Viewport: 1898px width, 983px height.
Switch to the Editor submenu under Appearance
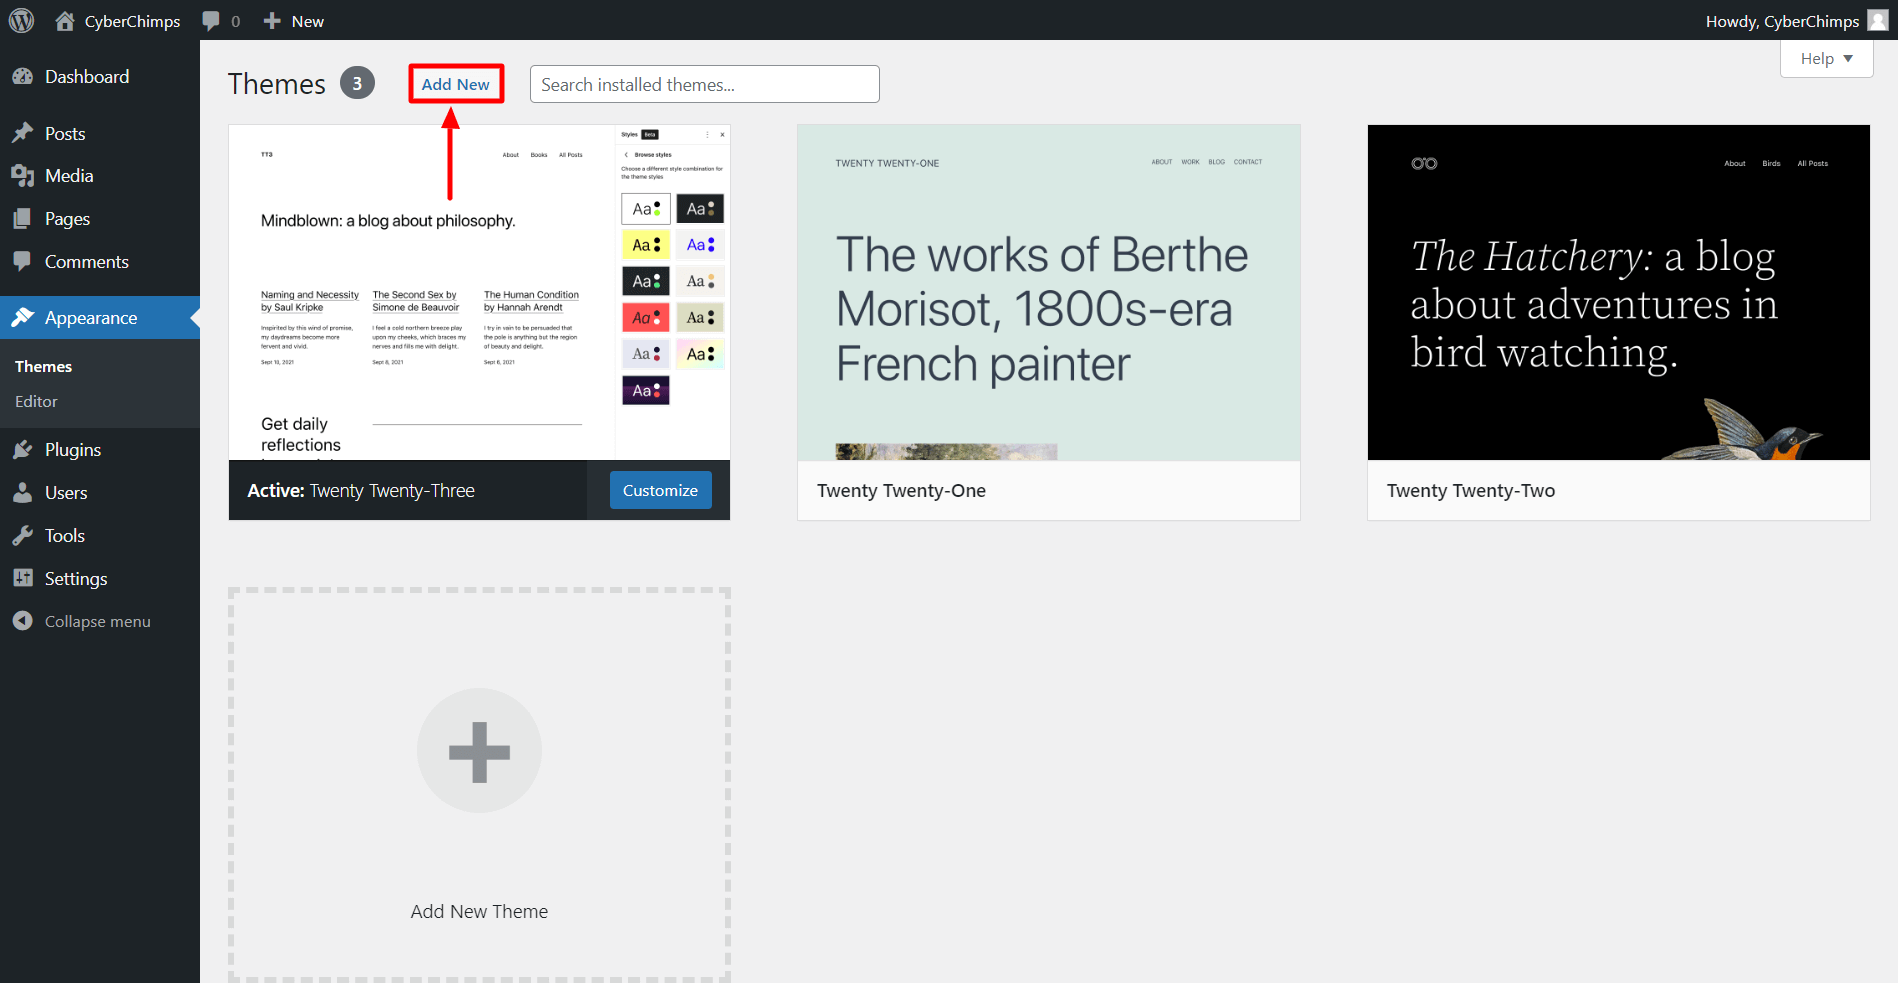[36, 401]
